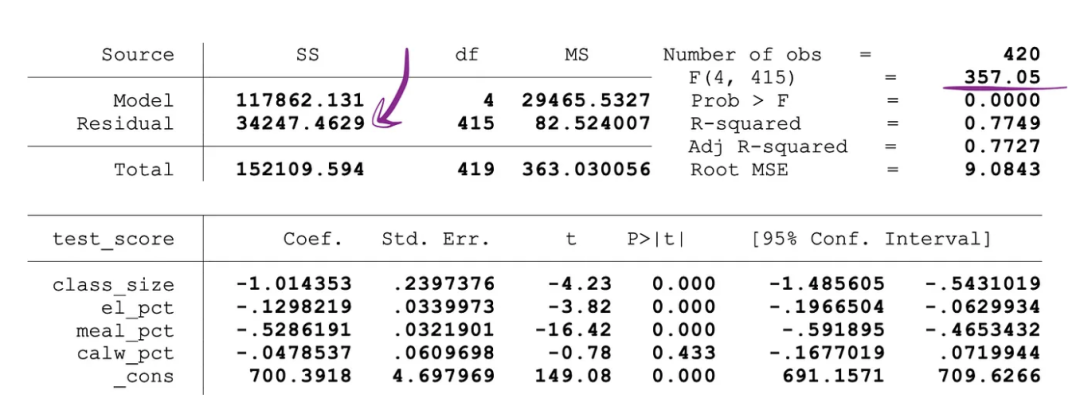1080x406 pixels.
Task: Click the el_pct coefficient -.1298219
Action: click(x=293, y=307)
